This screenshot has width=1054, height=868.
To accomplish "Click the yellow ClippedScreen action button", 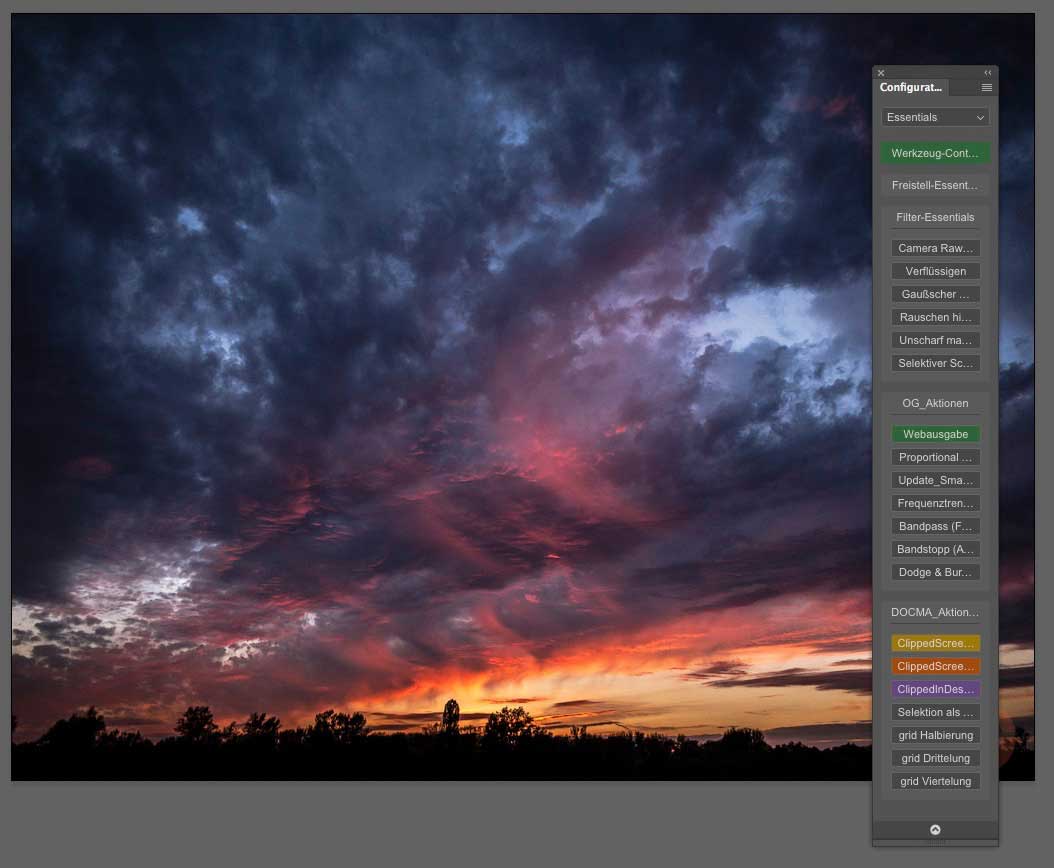I will (x=935, y=643).
